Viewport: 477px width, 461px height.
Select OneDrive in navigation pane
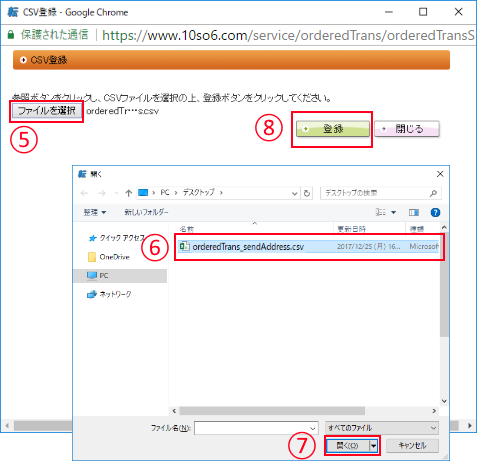[109, 257]
